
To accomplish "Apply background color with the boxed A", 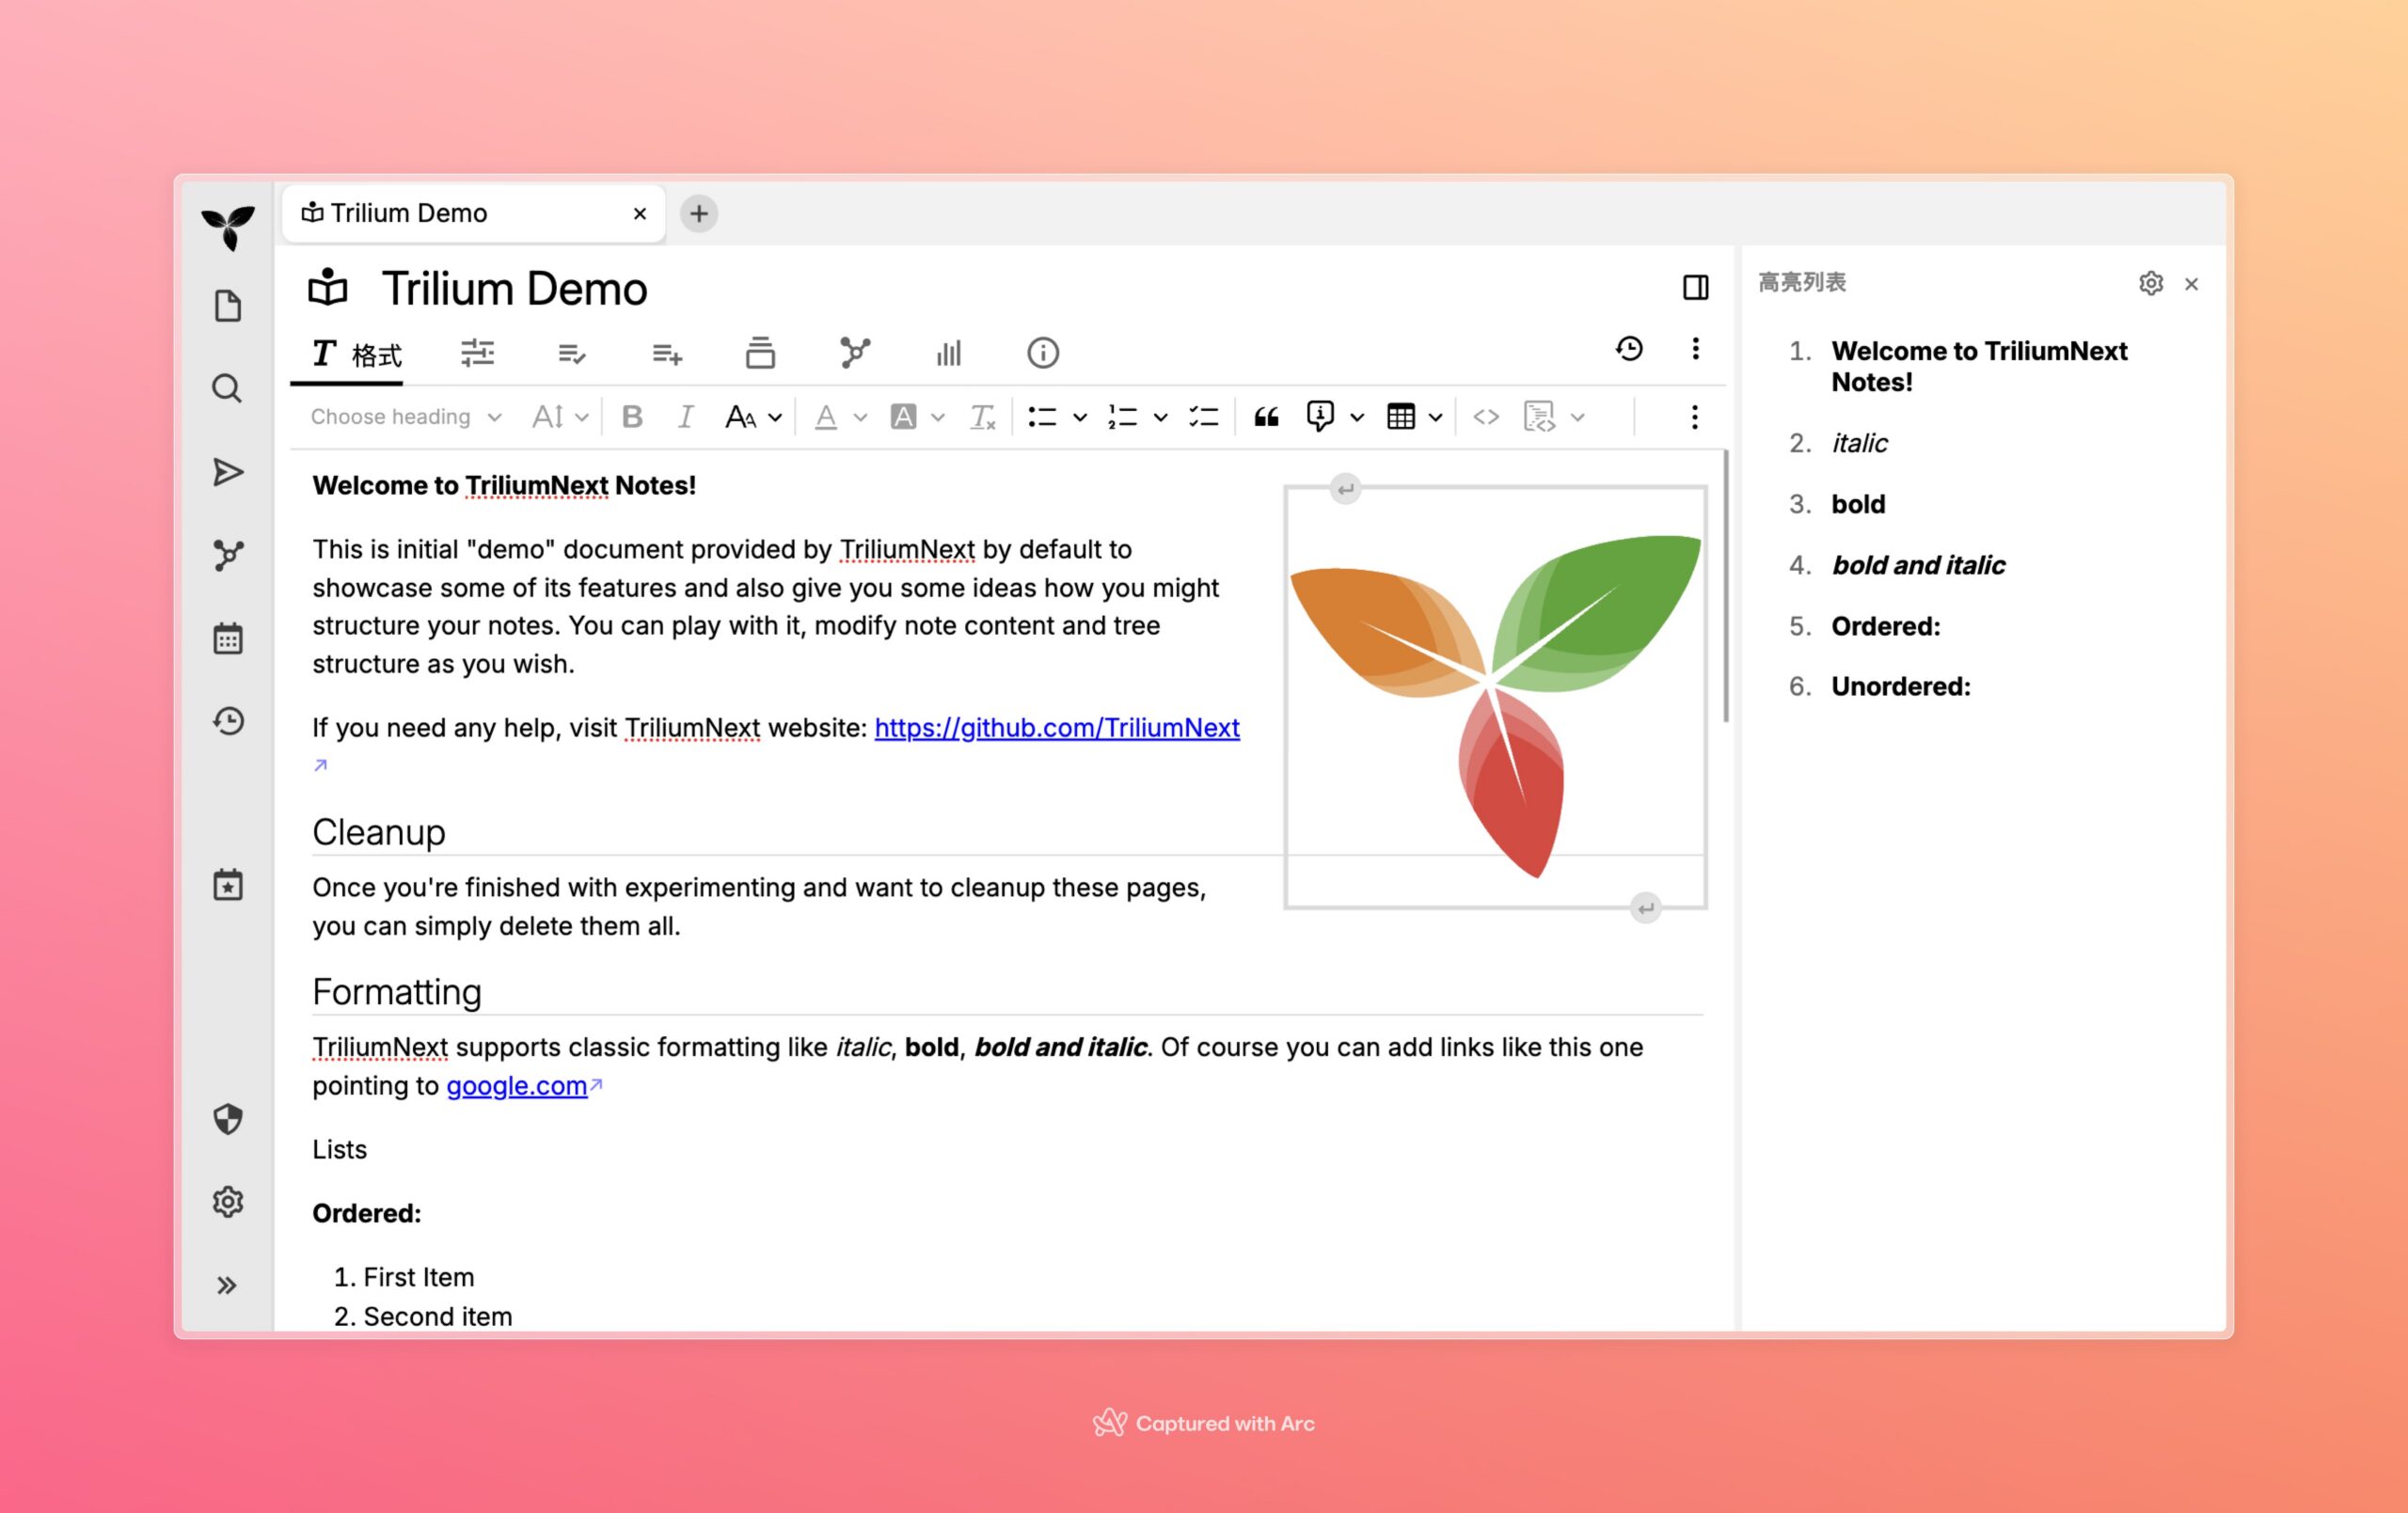I will pos(903,417).
